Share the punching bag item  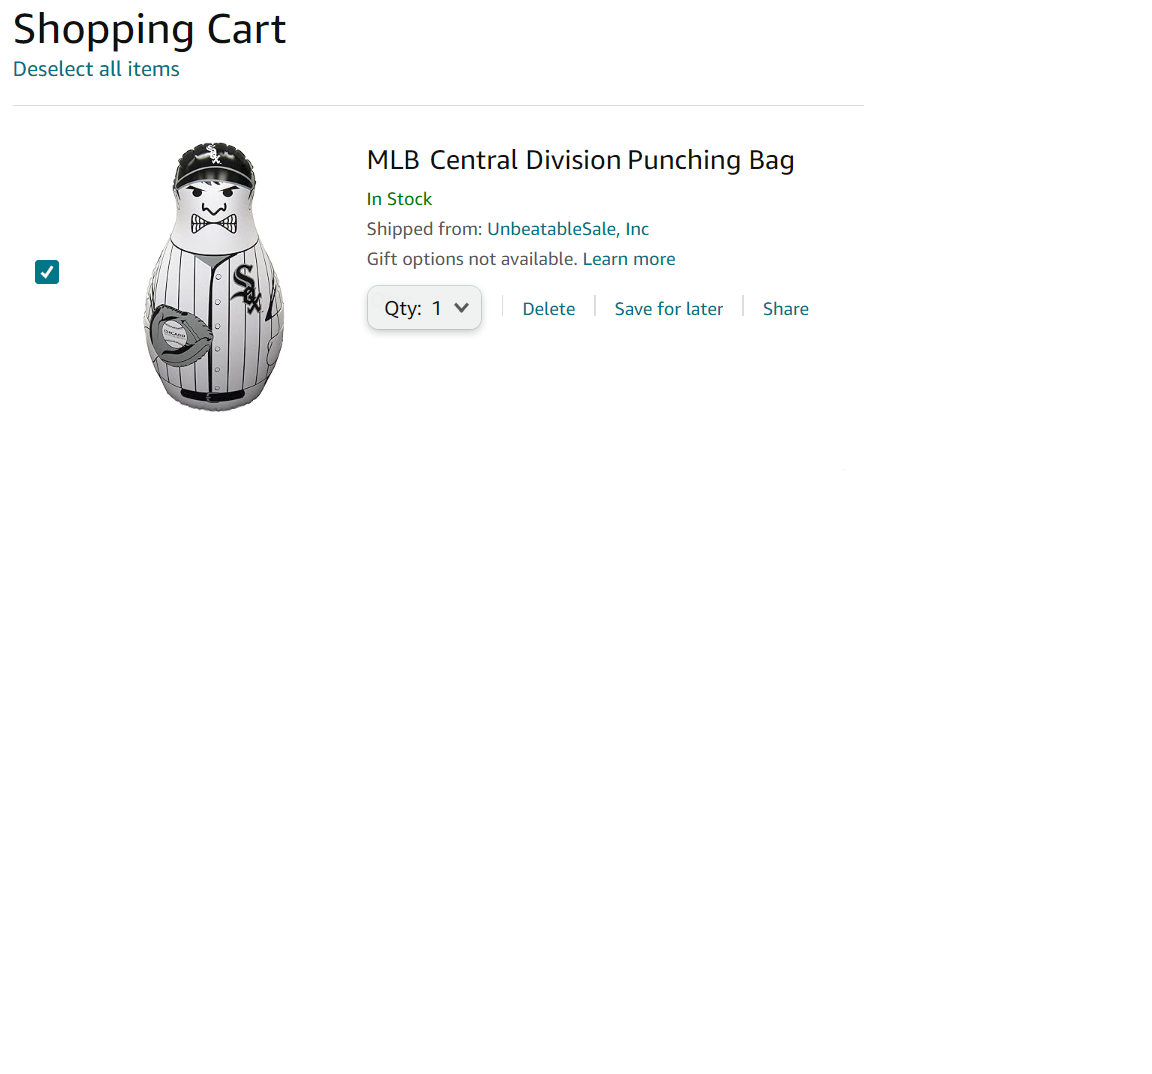click(x=785, y=309)
